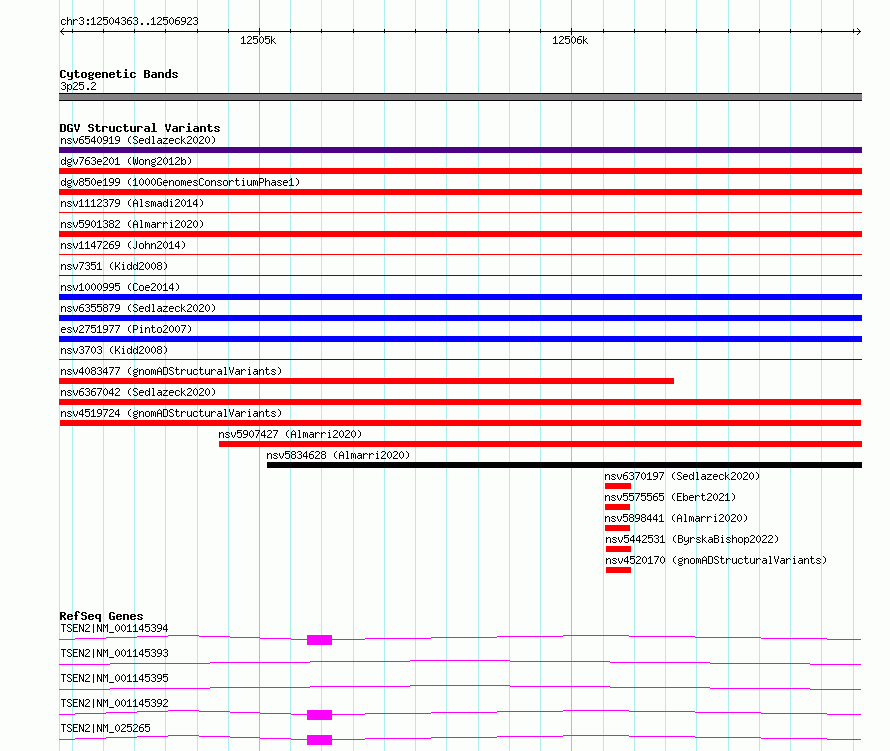Click the DGV Structural Variants track title
Image resolution: width=890 pixels, height=751 pixels.
click(140, 128)
